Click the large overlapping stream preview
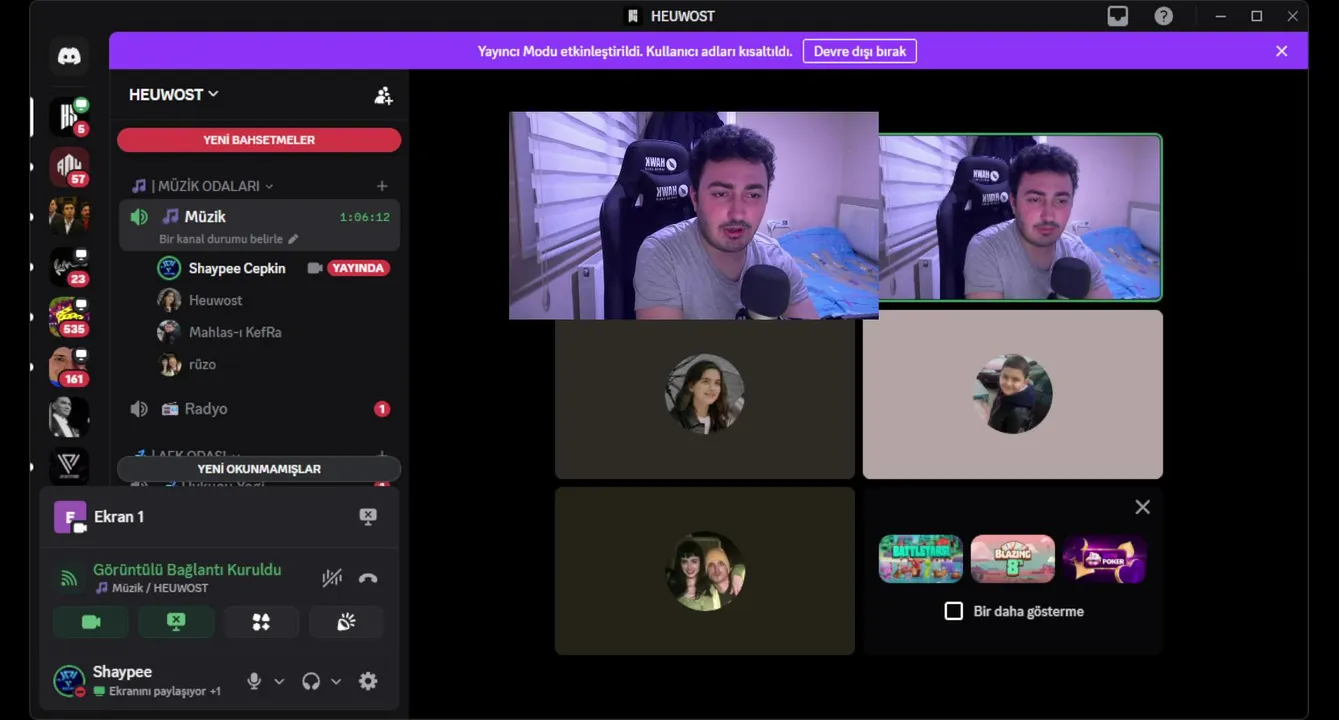The height and width of the screenshot is (720, 1339). click(693, 215)
